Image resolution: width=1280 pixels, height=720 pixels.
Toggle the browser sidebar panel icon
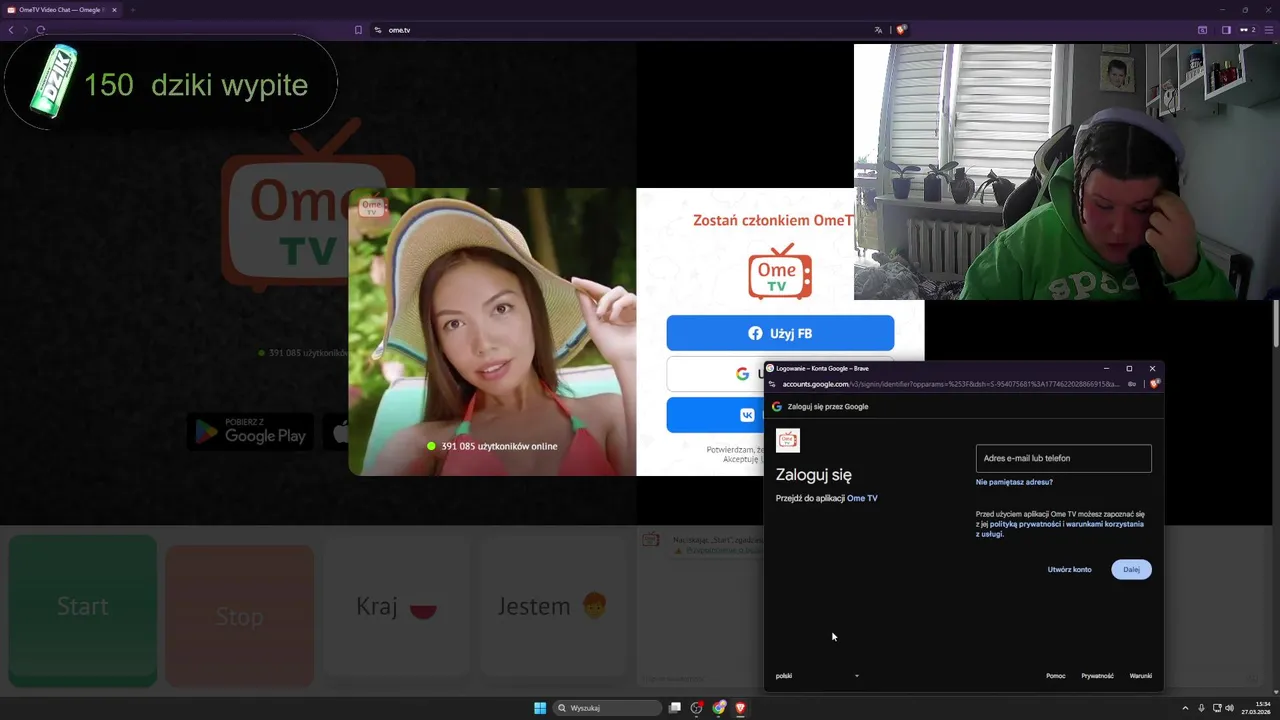coord(1226,30)
